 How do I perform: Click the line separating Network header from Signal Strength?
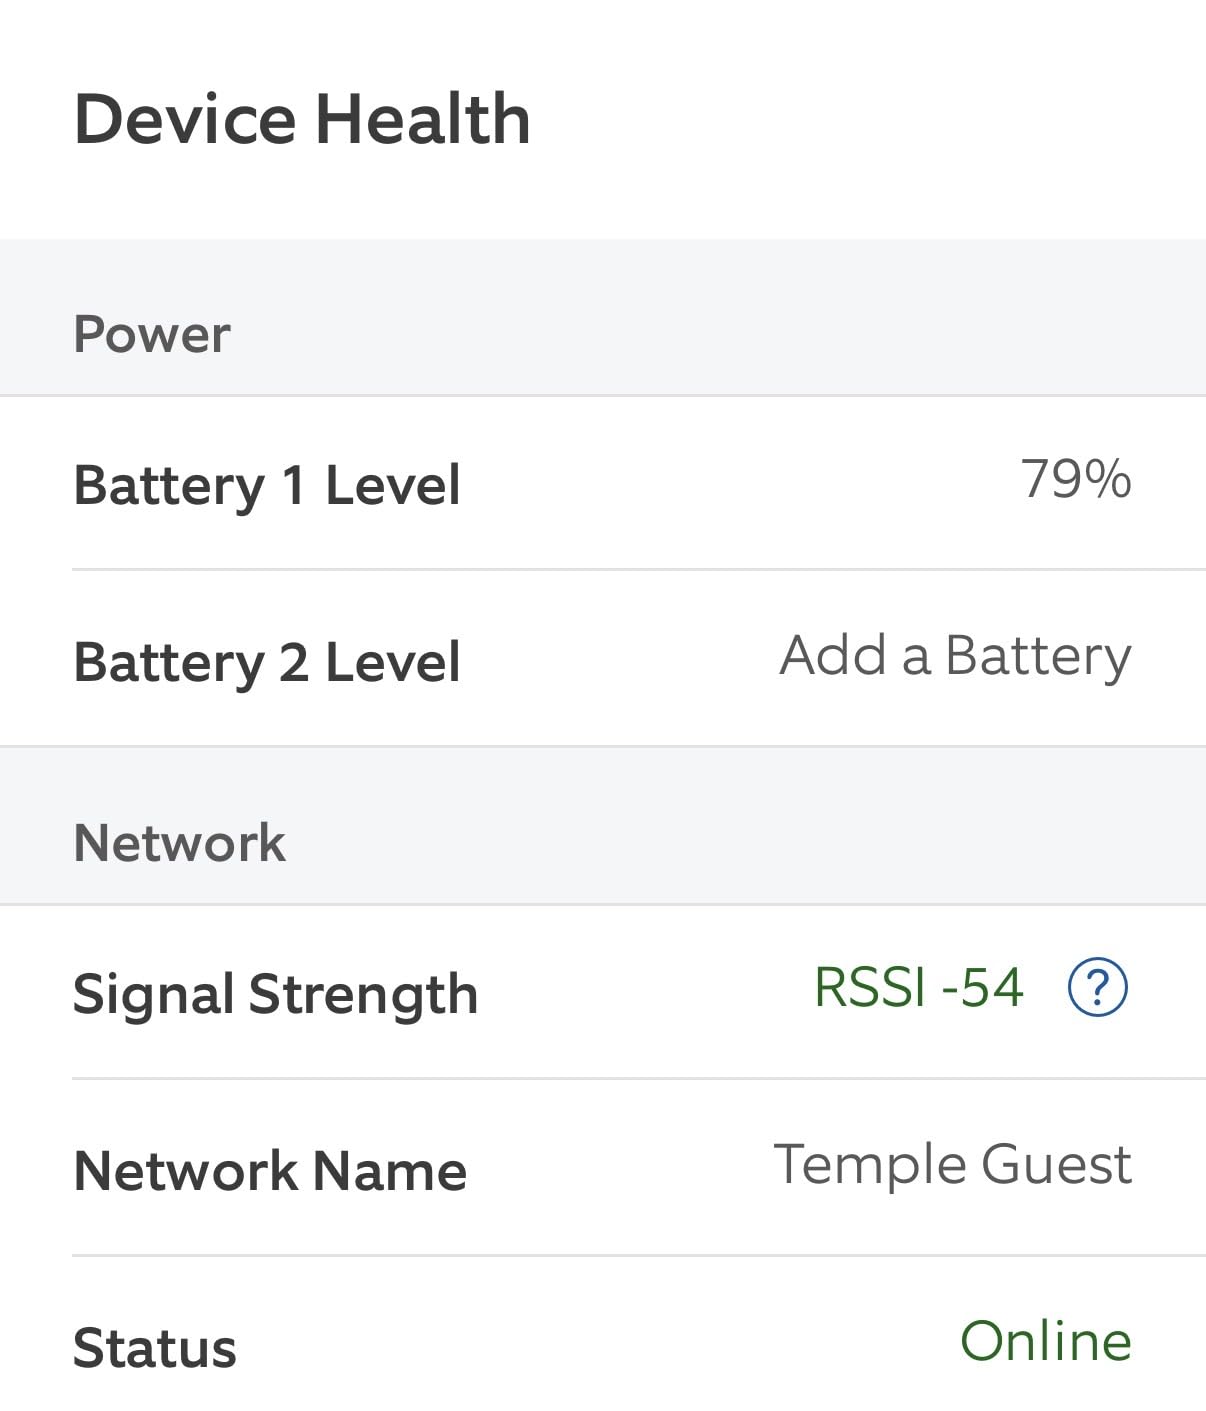click(603, 905)
